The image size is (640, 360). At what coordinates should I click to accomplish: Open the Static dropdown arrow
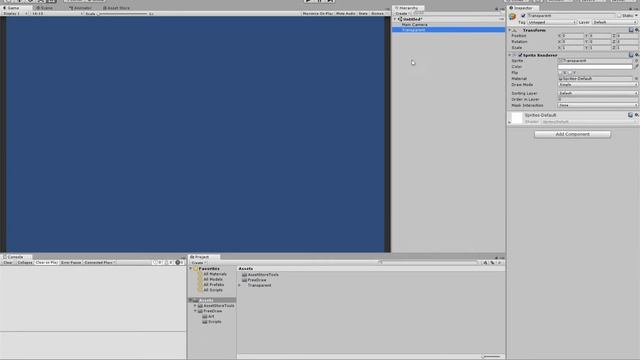point(636,16)
